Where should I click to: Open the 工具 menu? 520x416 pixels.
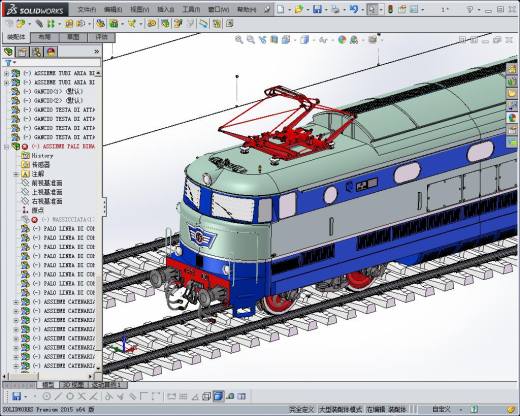(x=191, y=10)
